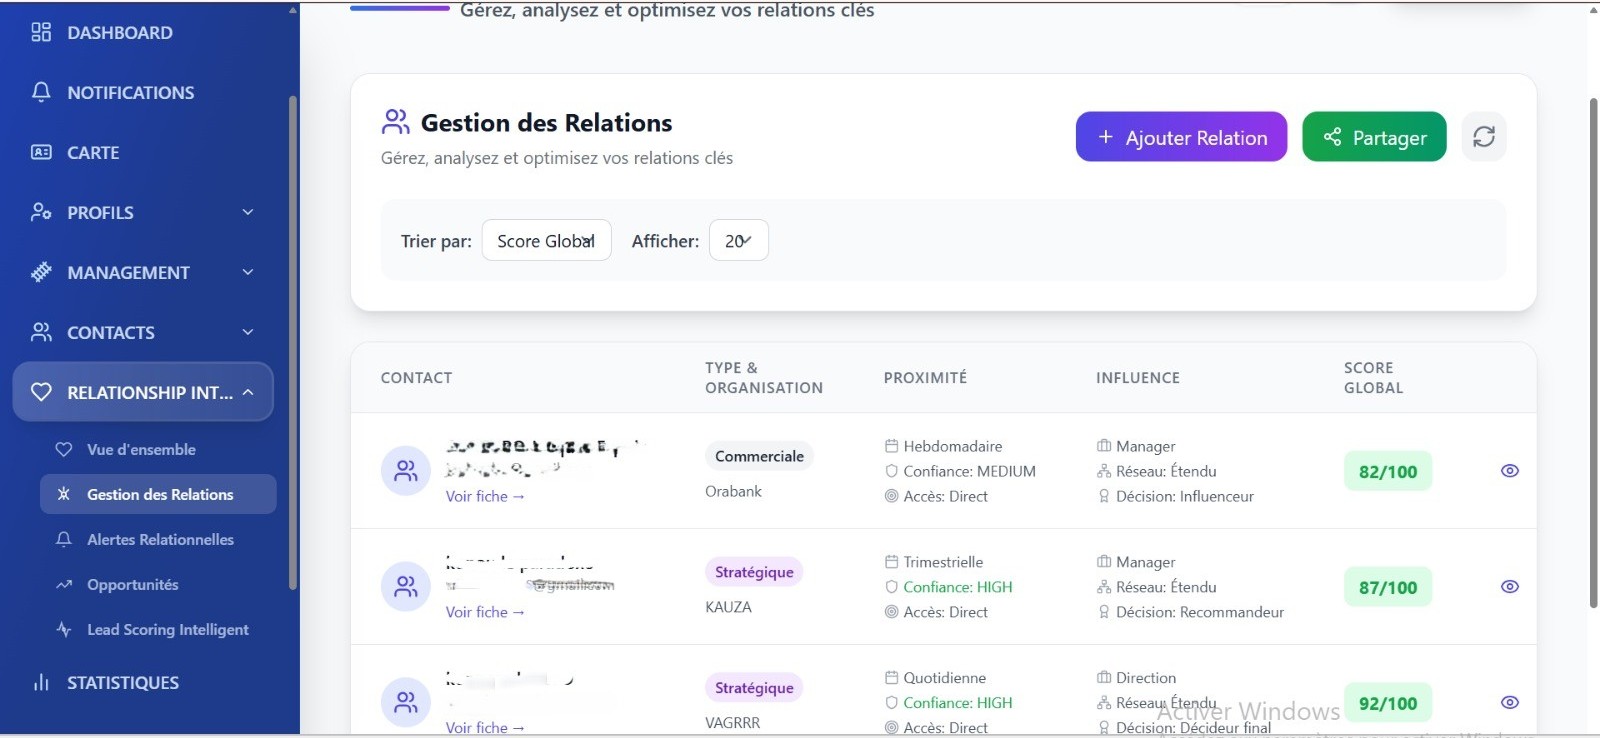Open the Trier par Score Global dropdown
Screen dimensions: 1600x738
point(546,241)
